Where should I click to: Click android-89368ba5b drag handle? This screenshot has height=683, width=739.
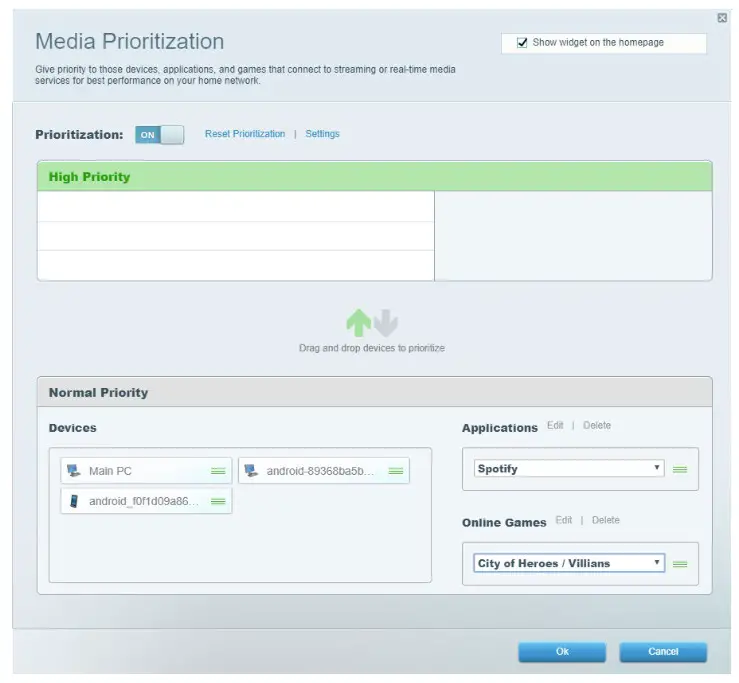click(x=395, y=471)
